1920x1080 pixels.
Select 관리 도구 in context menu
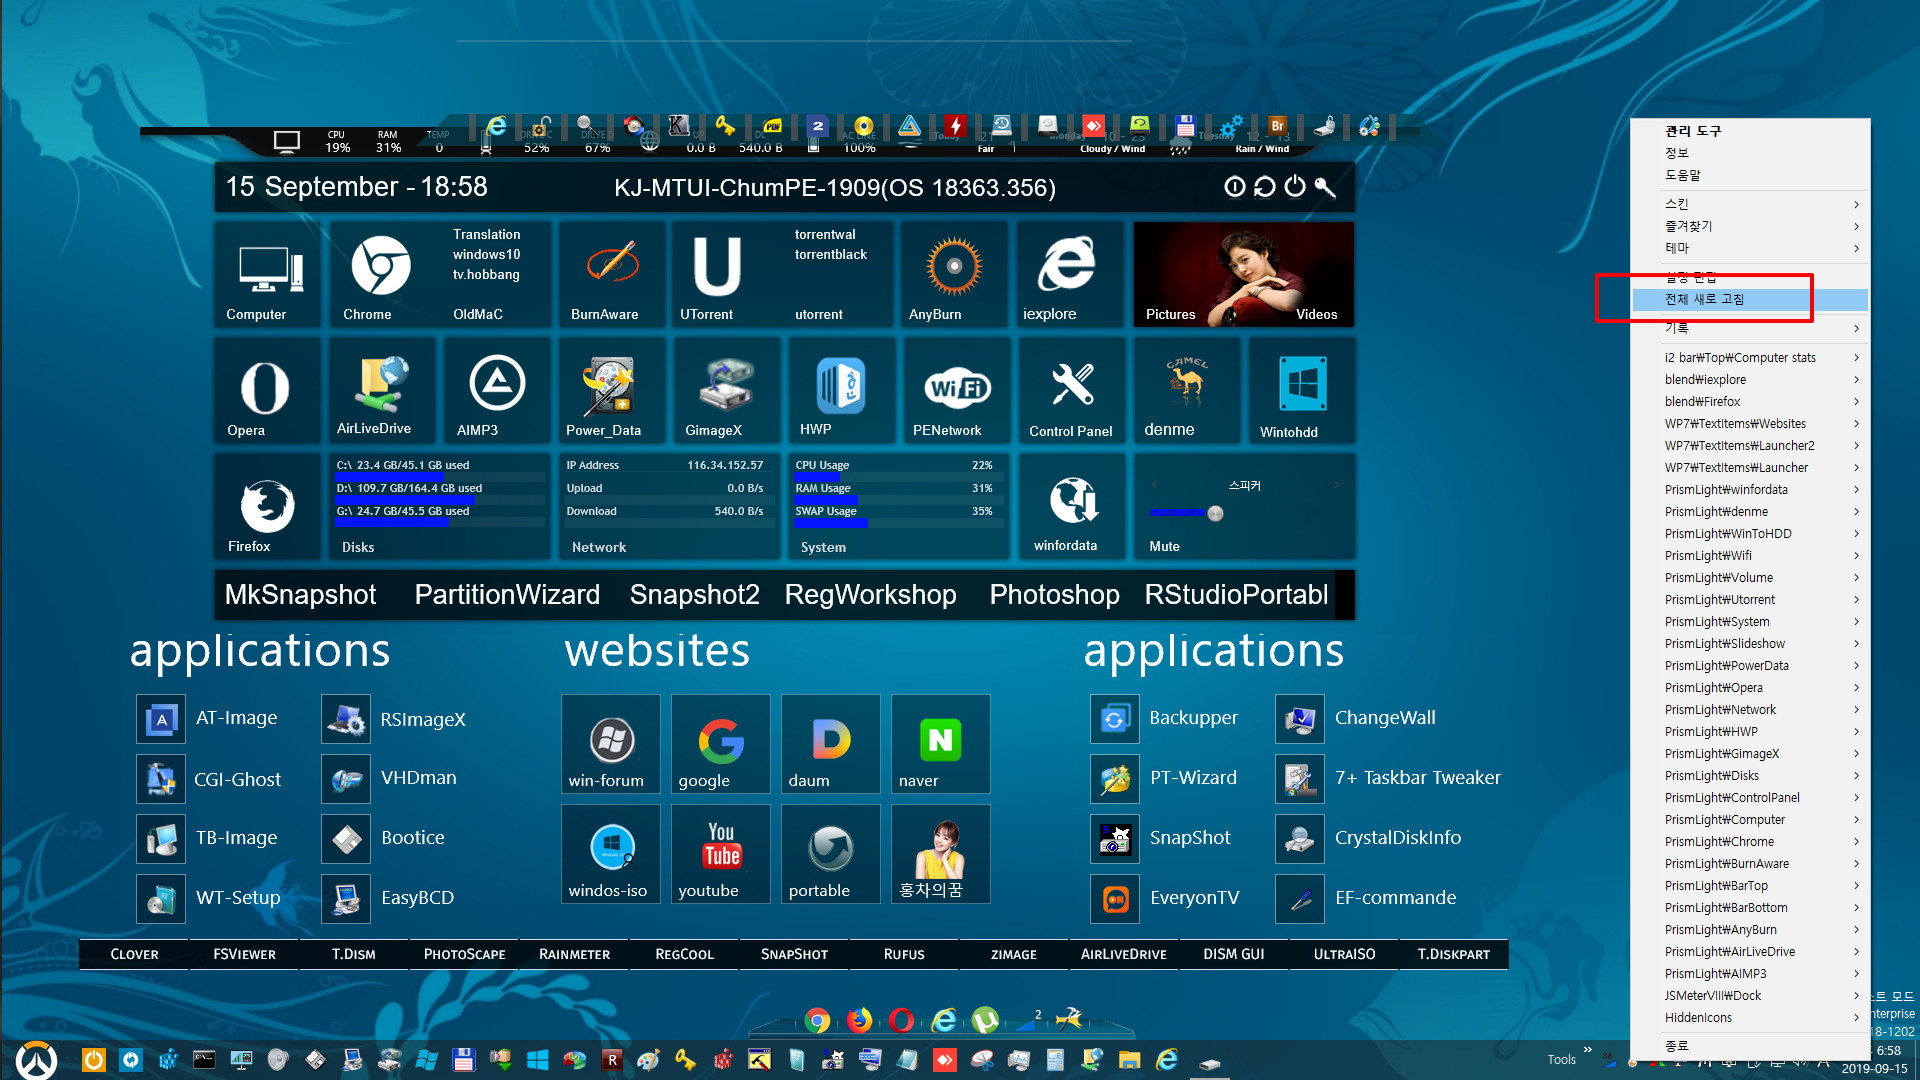tap(1750, 131)
